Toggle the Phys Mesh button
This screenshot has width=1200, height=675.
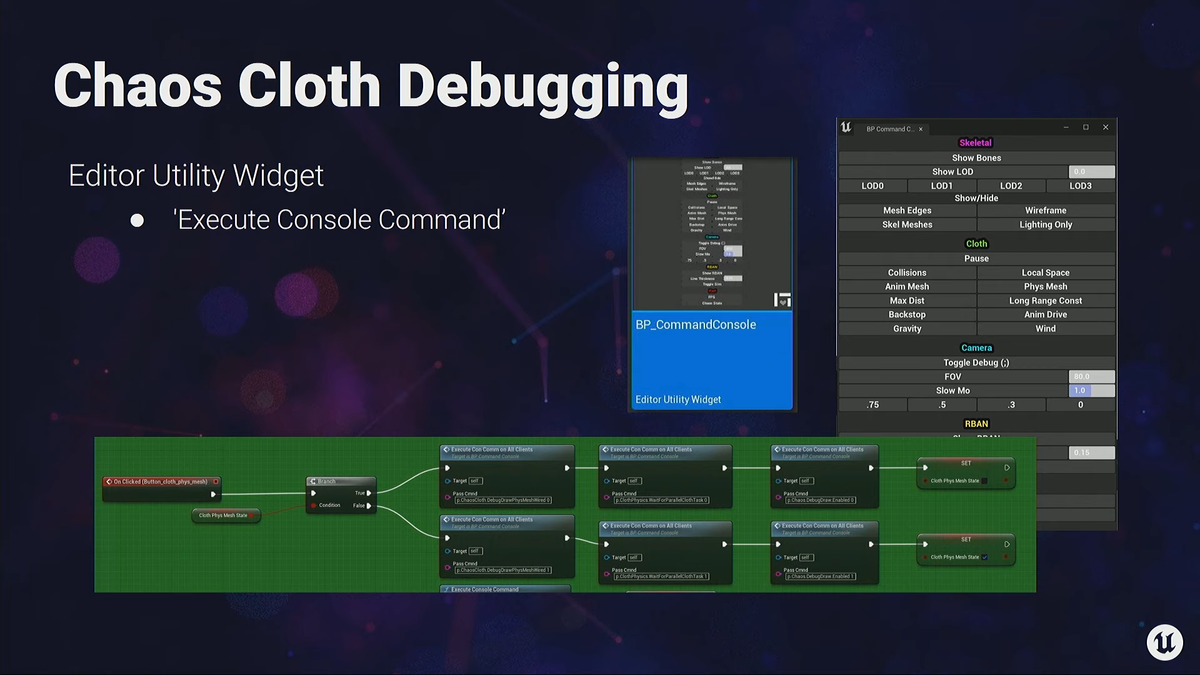tap(1046, 286)
